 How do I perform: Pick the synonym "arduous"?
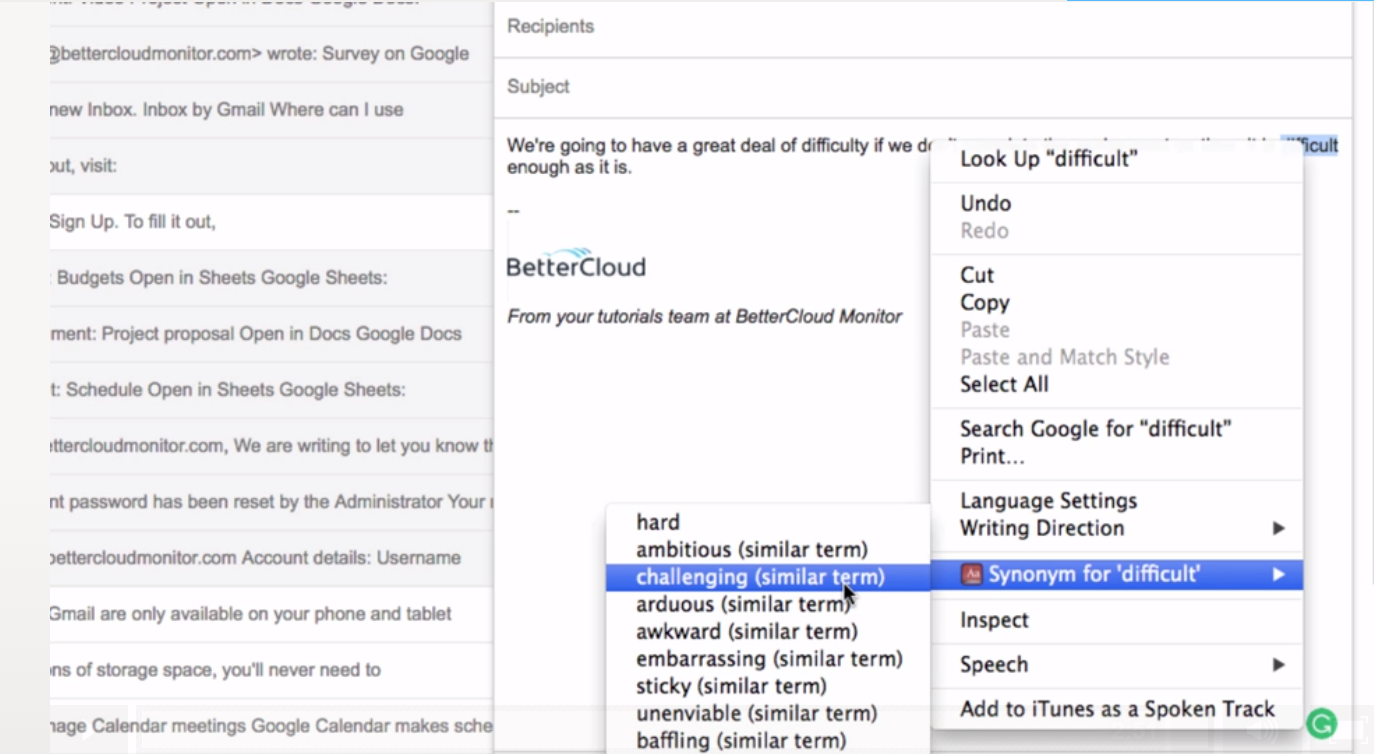point(768,604)
